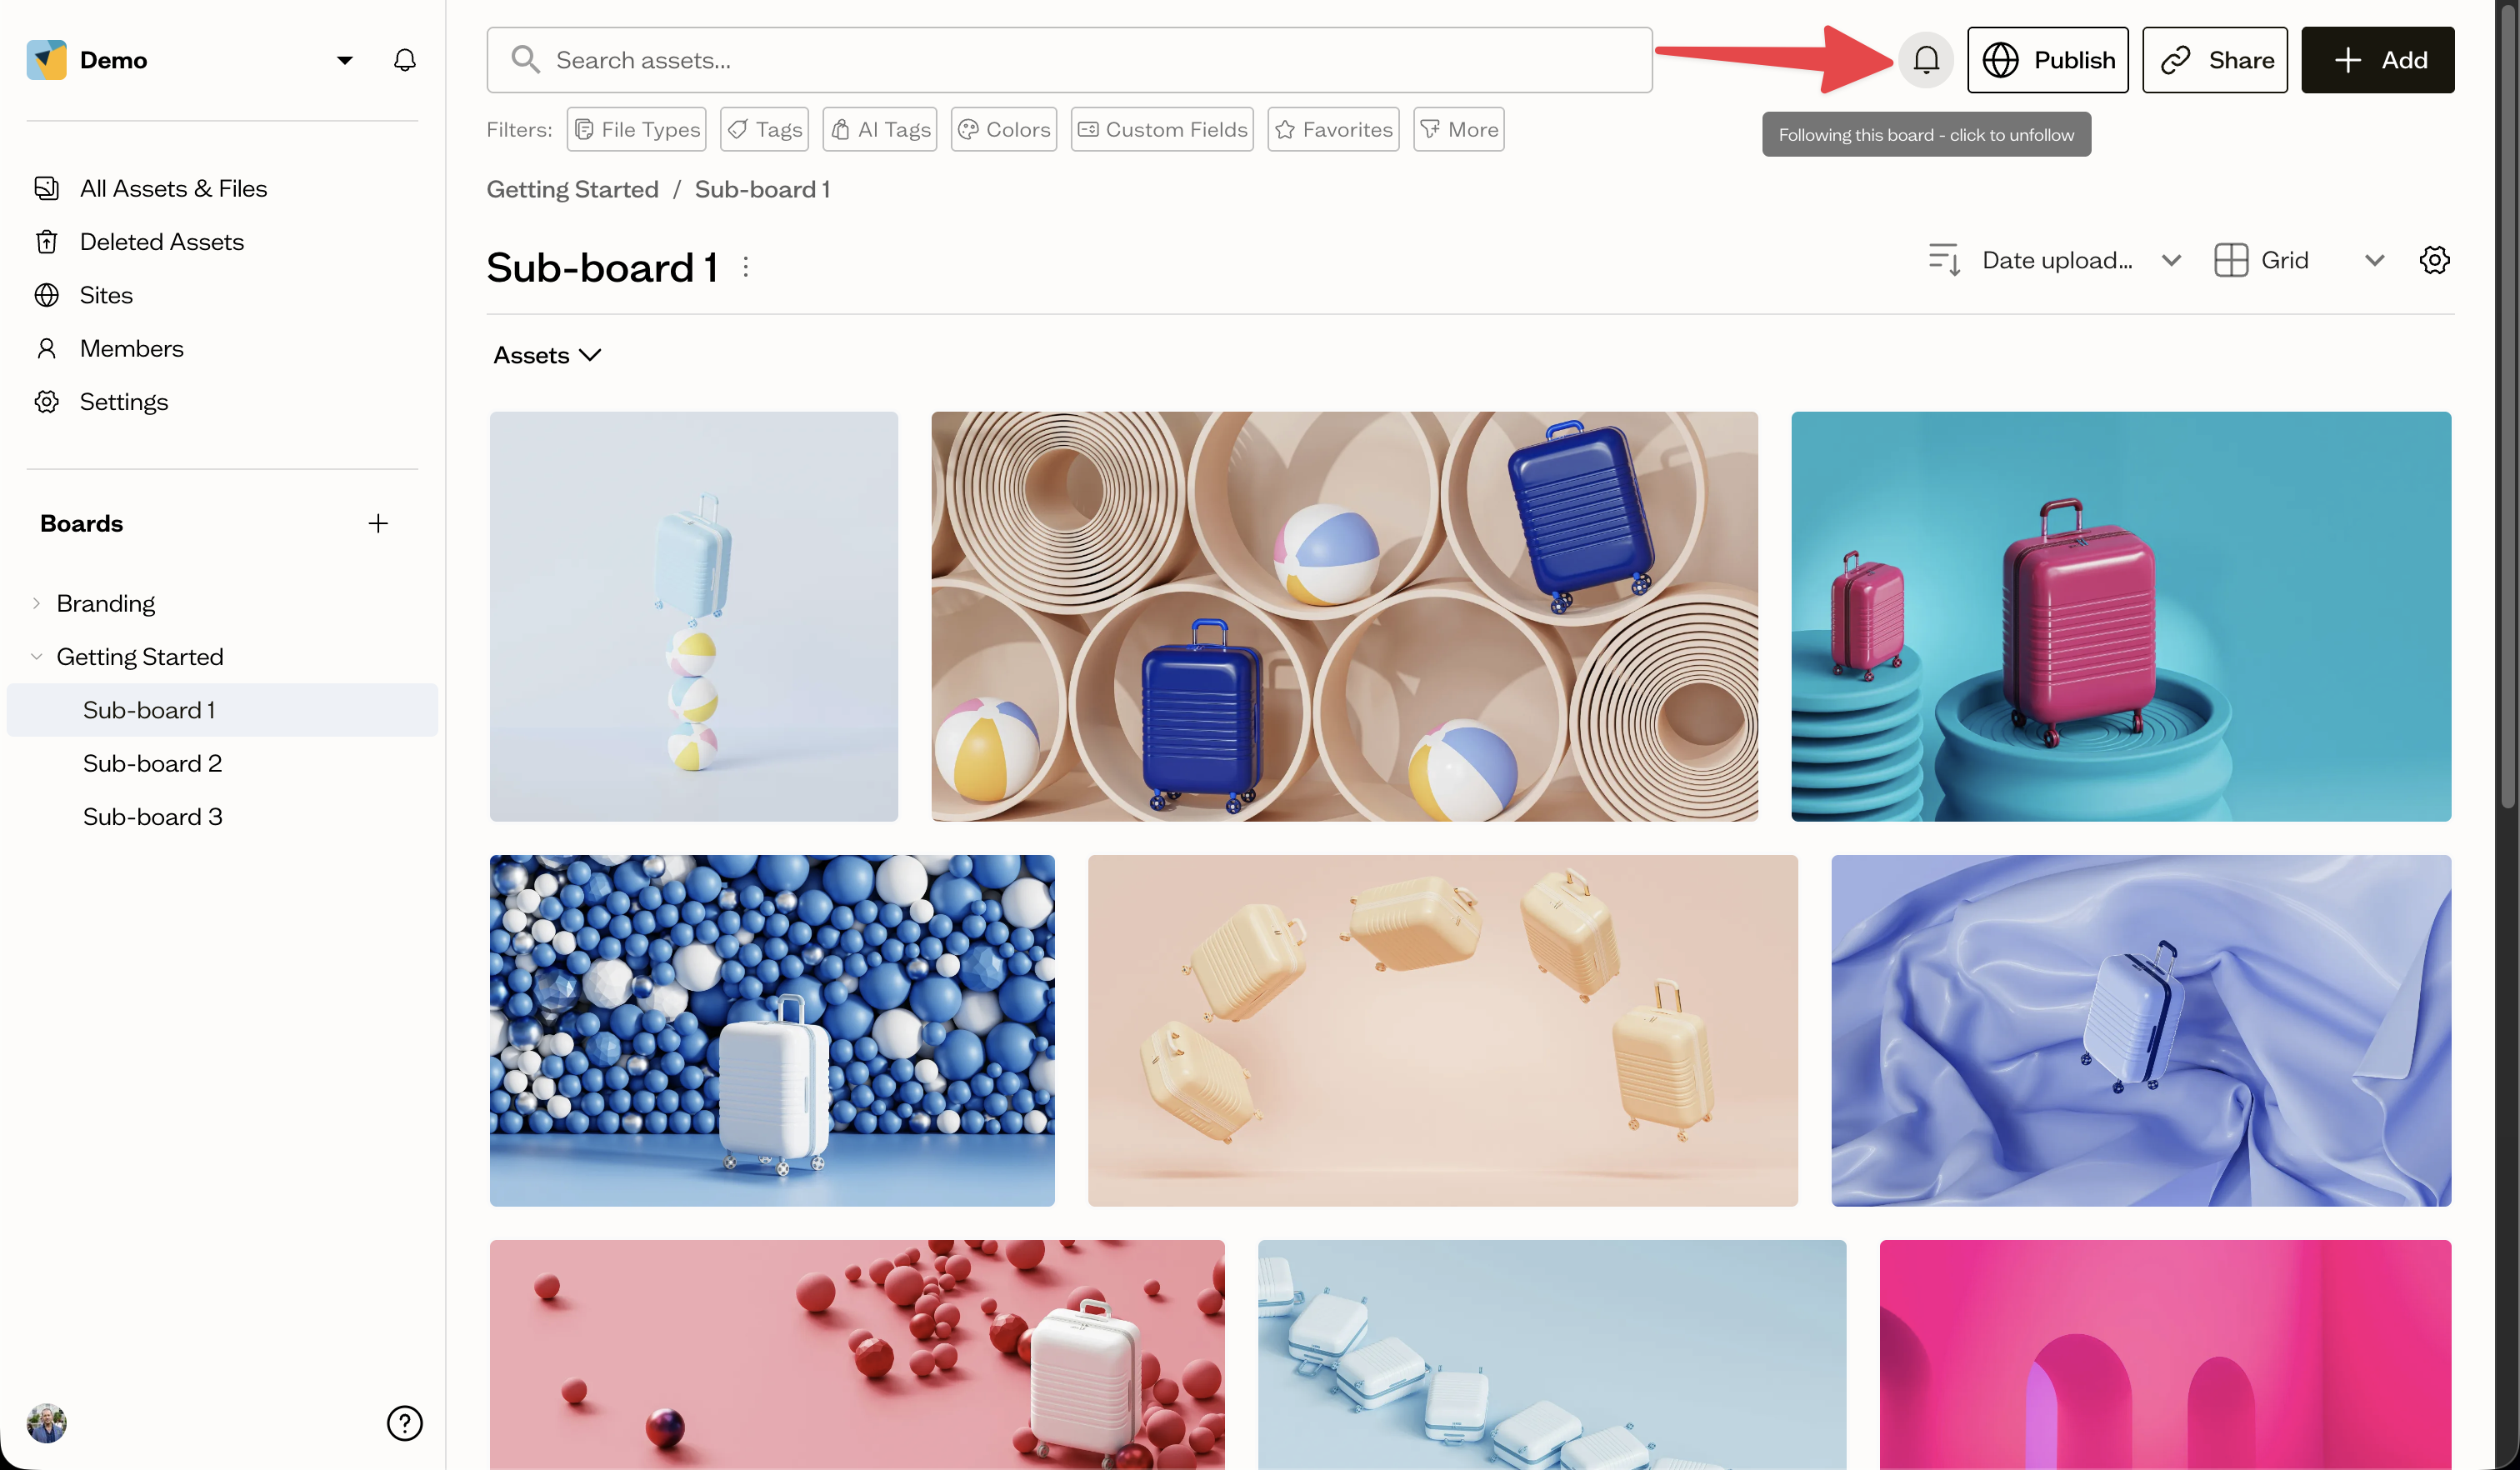Select the Getting Started board

(x=140, y=656)
